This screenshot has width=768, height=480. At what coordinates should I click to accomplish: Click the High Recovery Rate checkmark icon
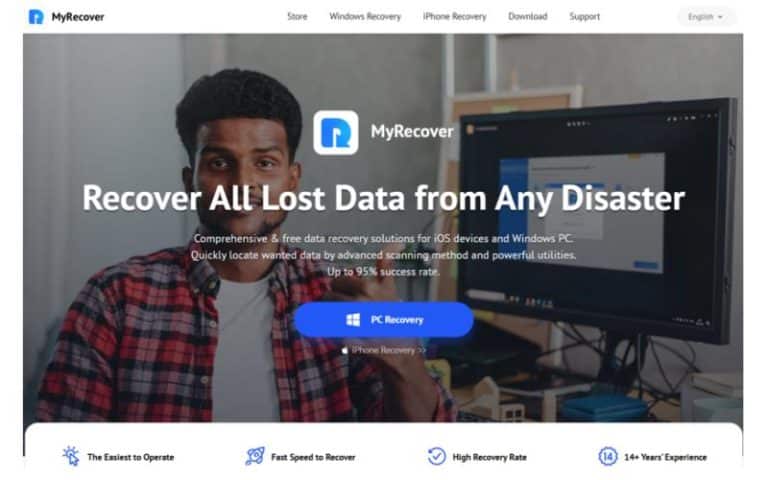[436, 456]
